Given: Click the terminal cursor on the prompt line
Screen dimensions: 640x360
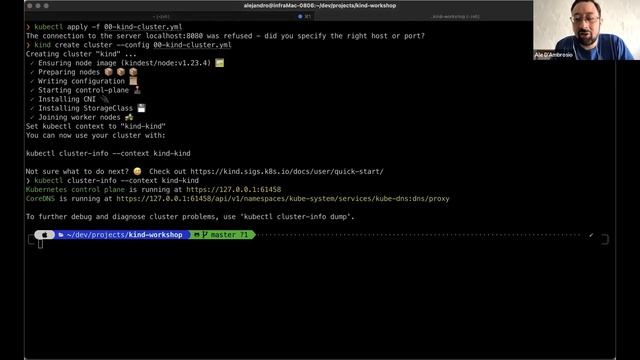Looking at the screenshot, I should [40, 244].
